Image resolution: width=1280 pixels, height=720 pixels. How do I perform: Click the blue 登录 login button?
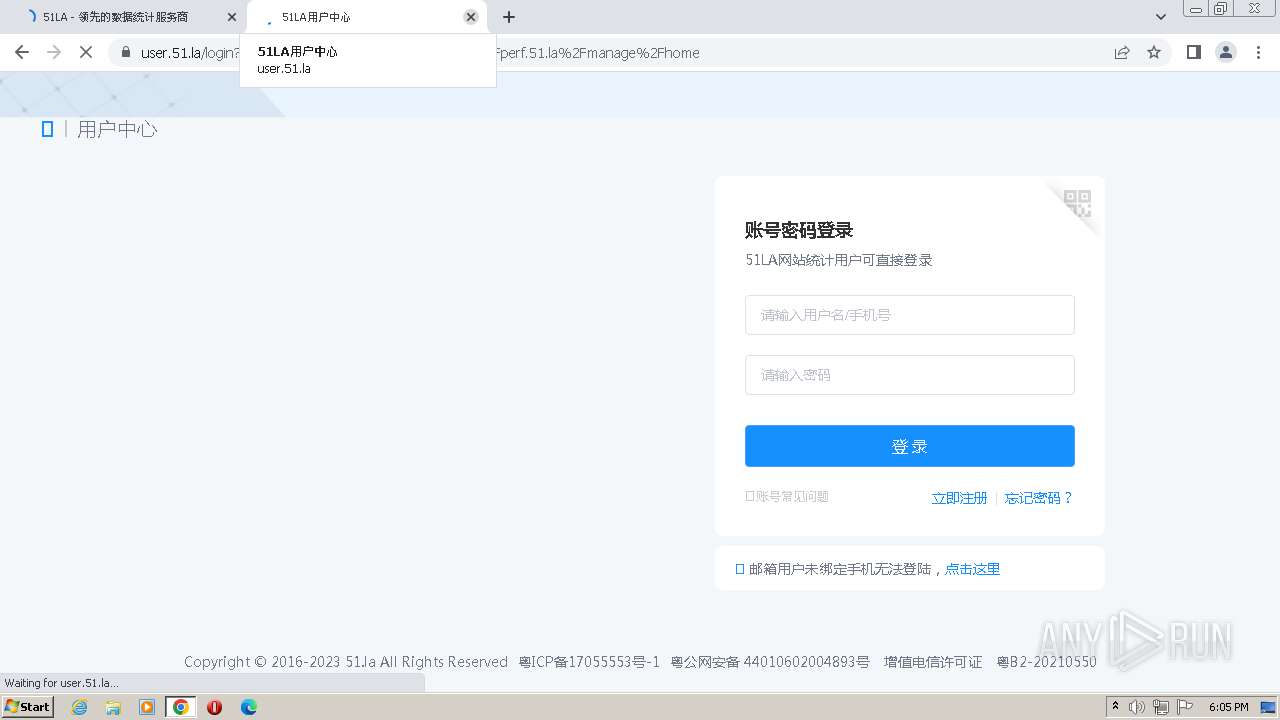click(x=909, y=446)
